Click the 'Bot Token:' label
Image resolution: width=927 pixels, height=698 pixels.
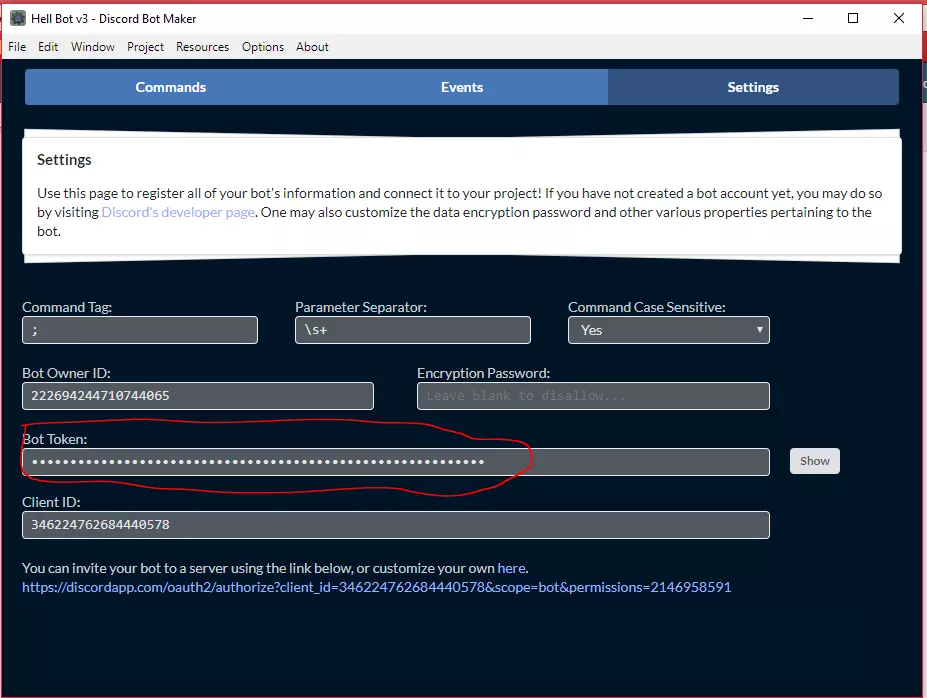coord(54,439)
